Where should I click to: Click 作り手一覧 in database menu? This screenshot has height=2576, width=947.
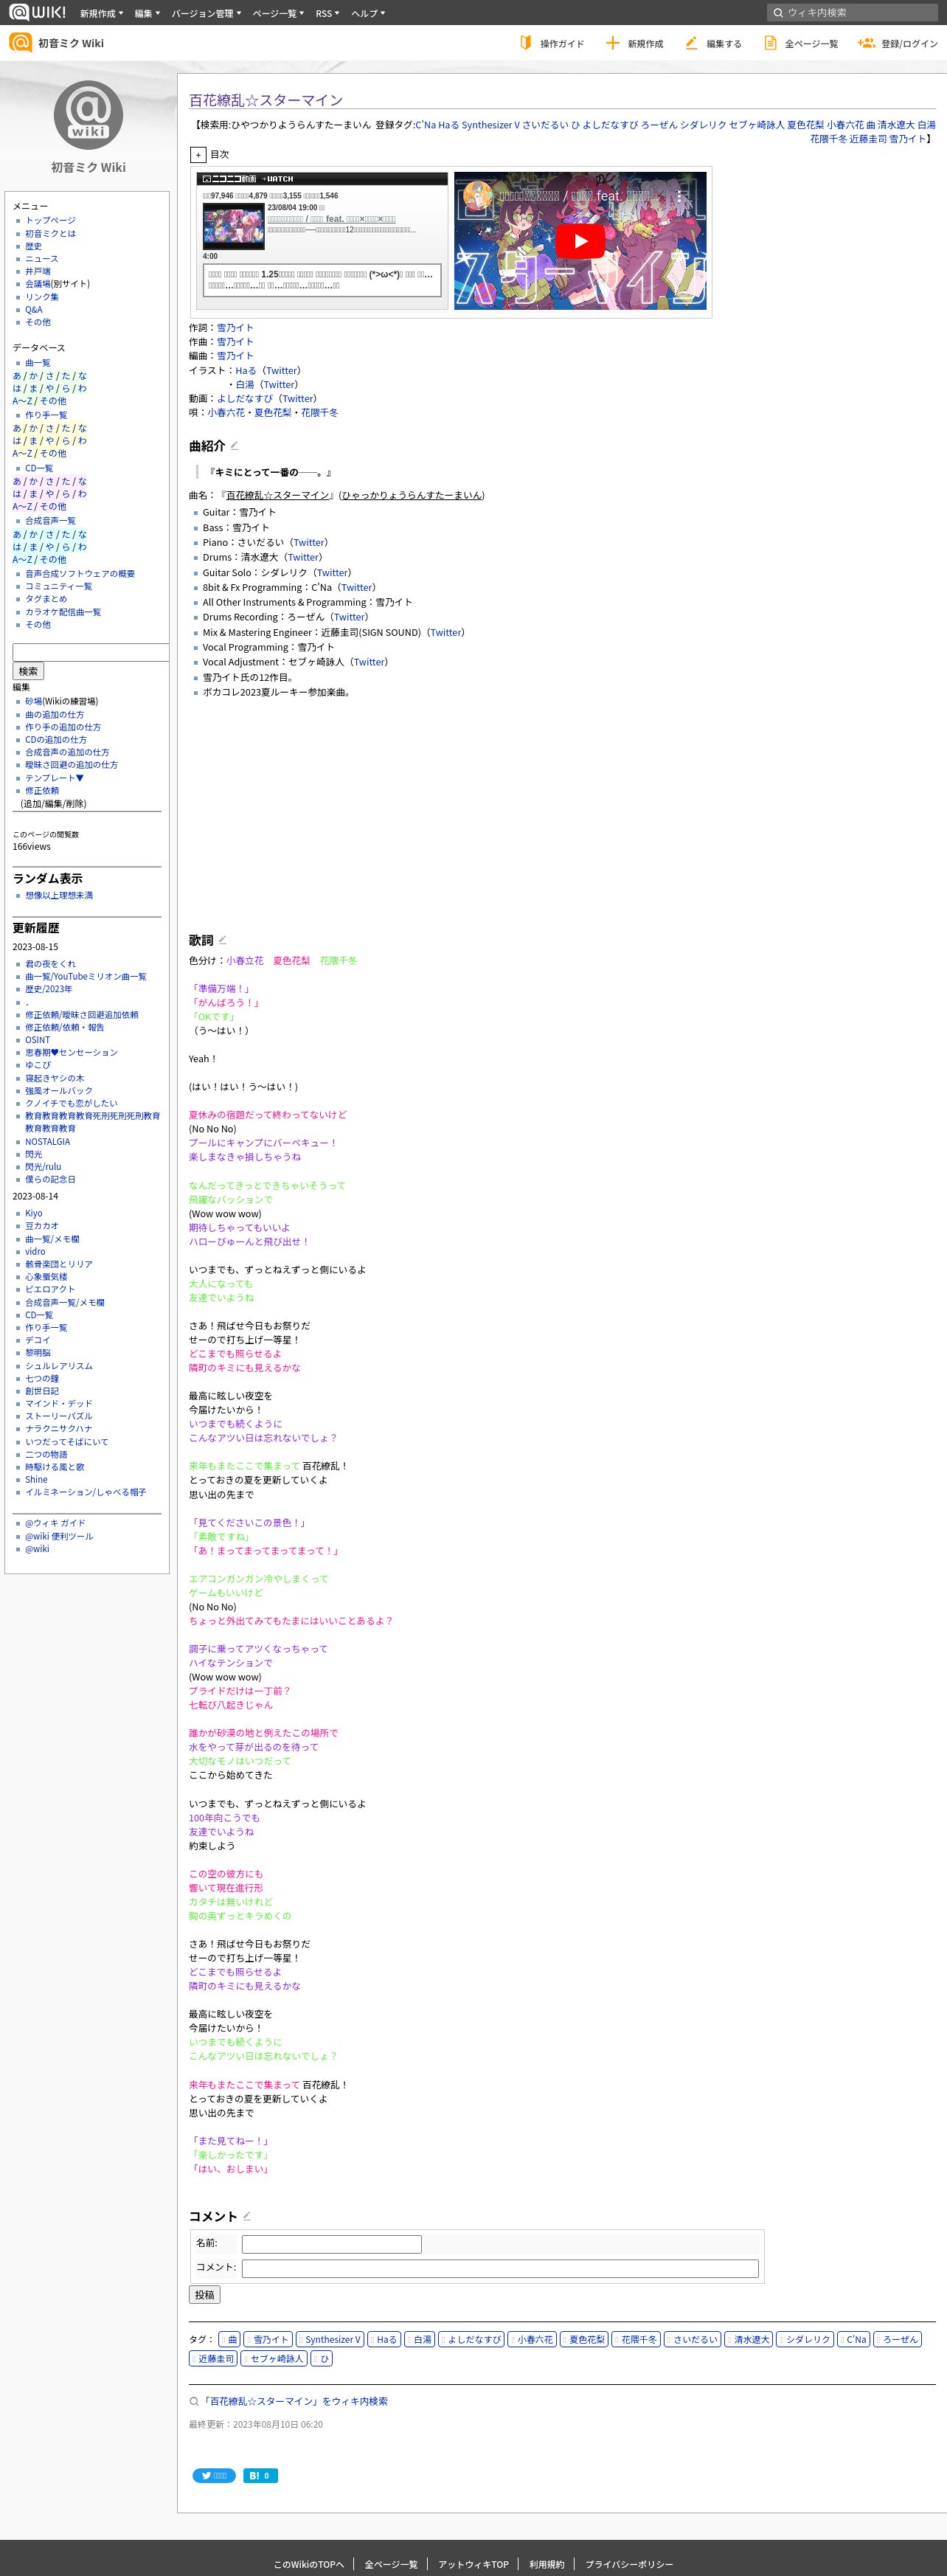pyautogui.click(x=46, y=415)
